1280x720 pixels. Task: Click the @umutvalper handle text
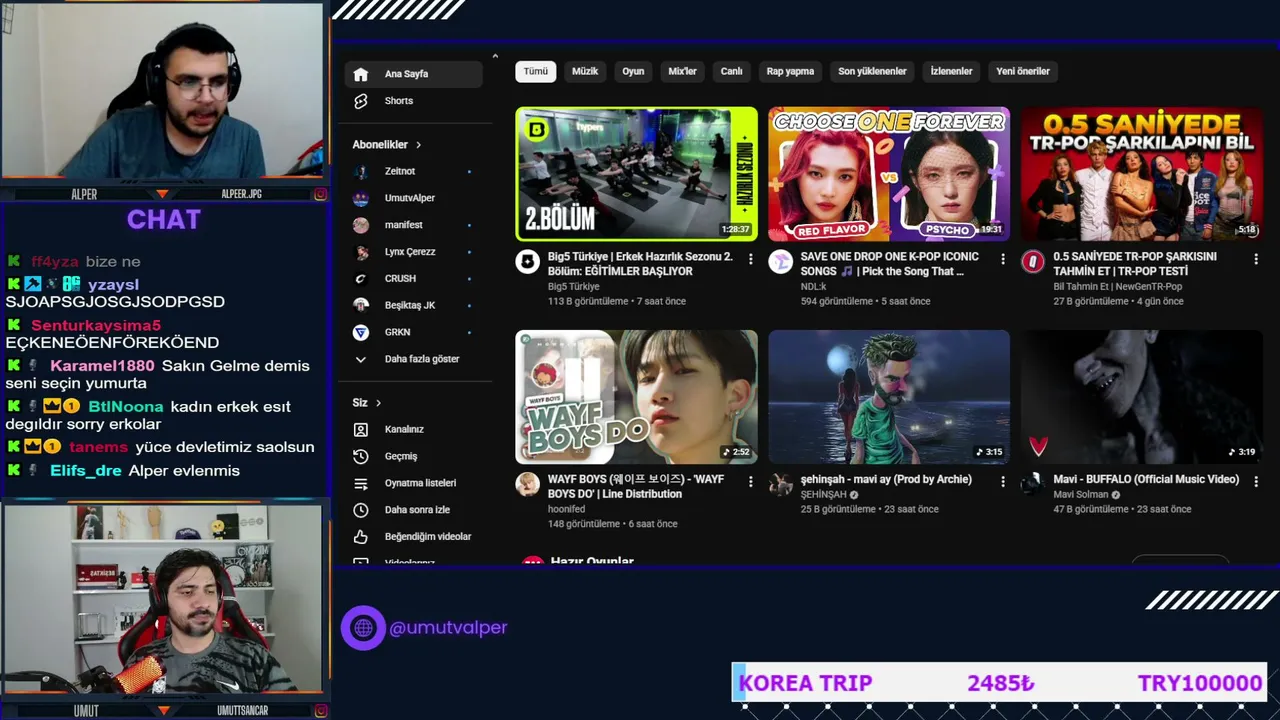[448, 628]
